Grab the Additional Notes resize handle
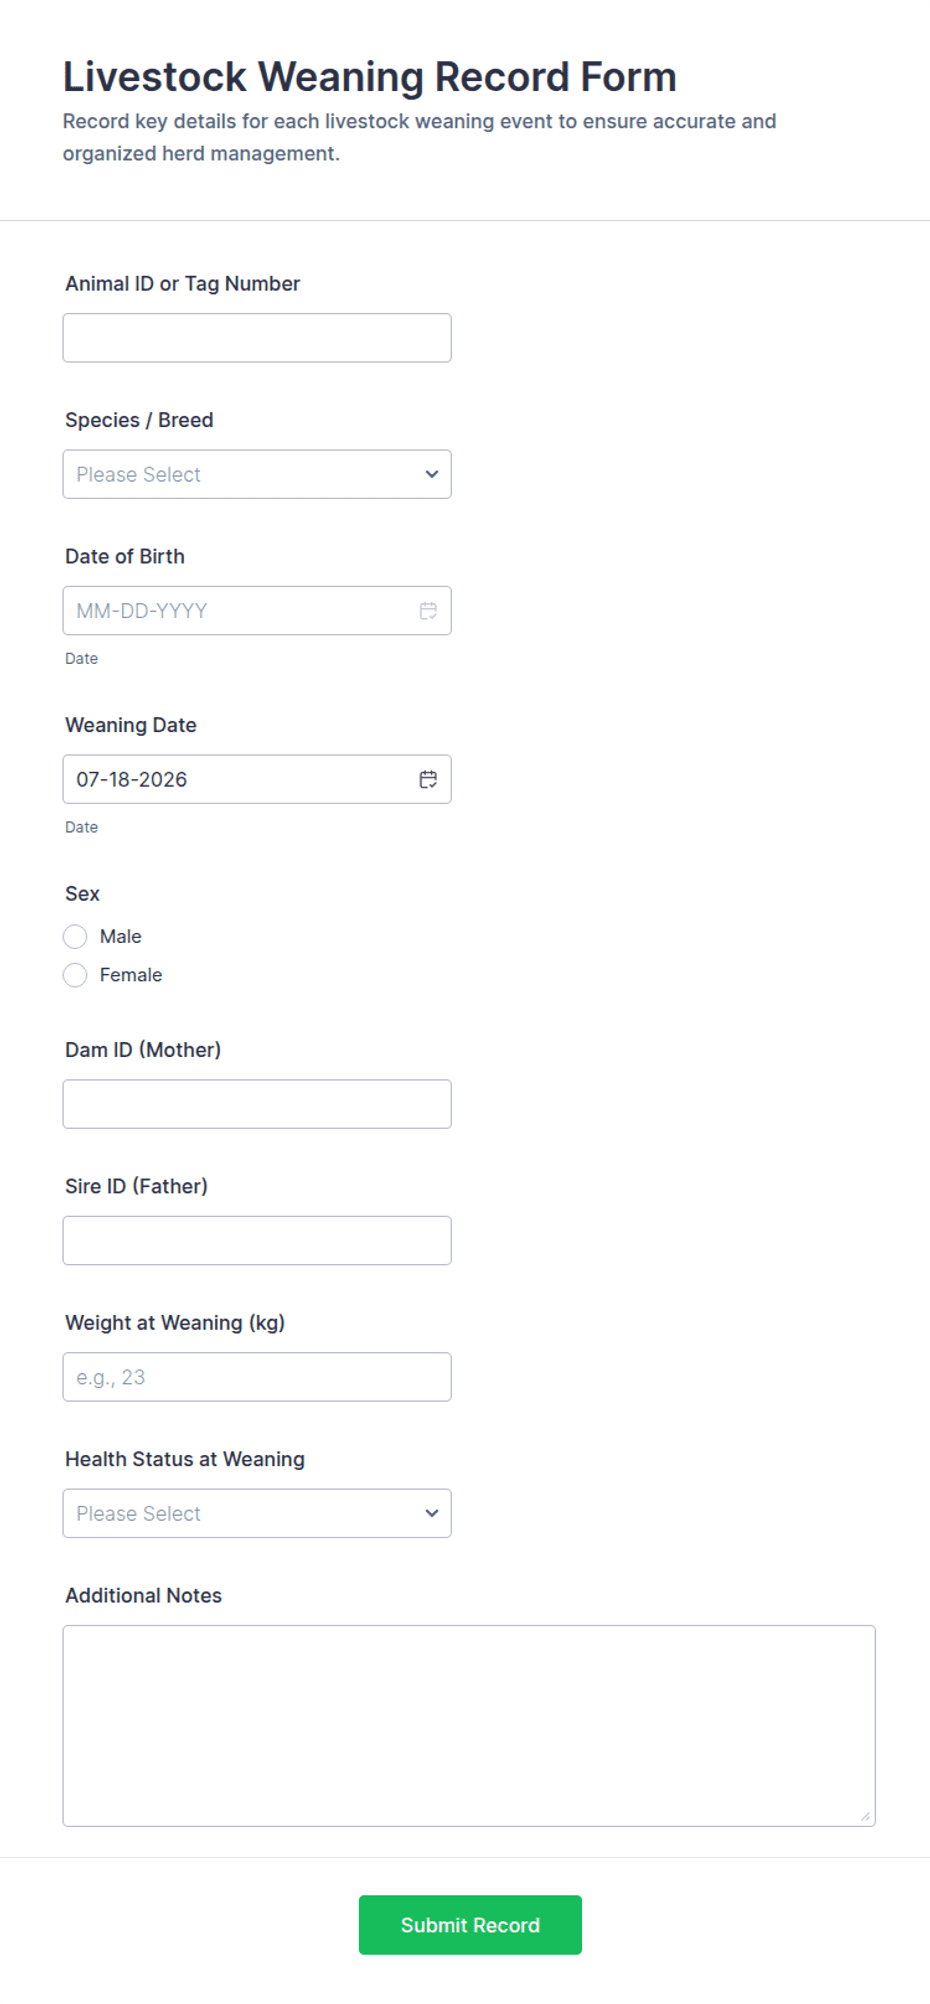 pos(865,1816)
